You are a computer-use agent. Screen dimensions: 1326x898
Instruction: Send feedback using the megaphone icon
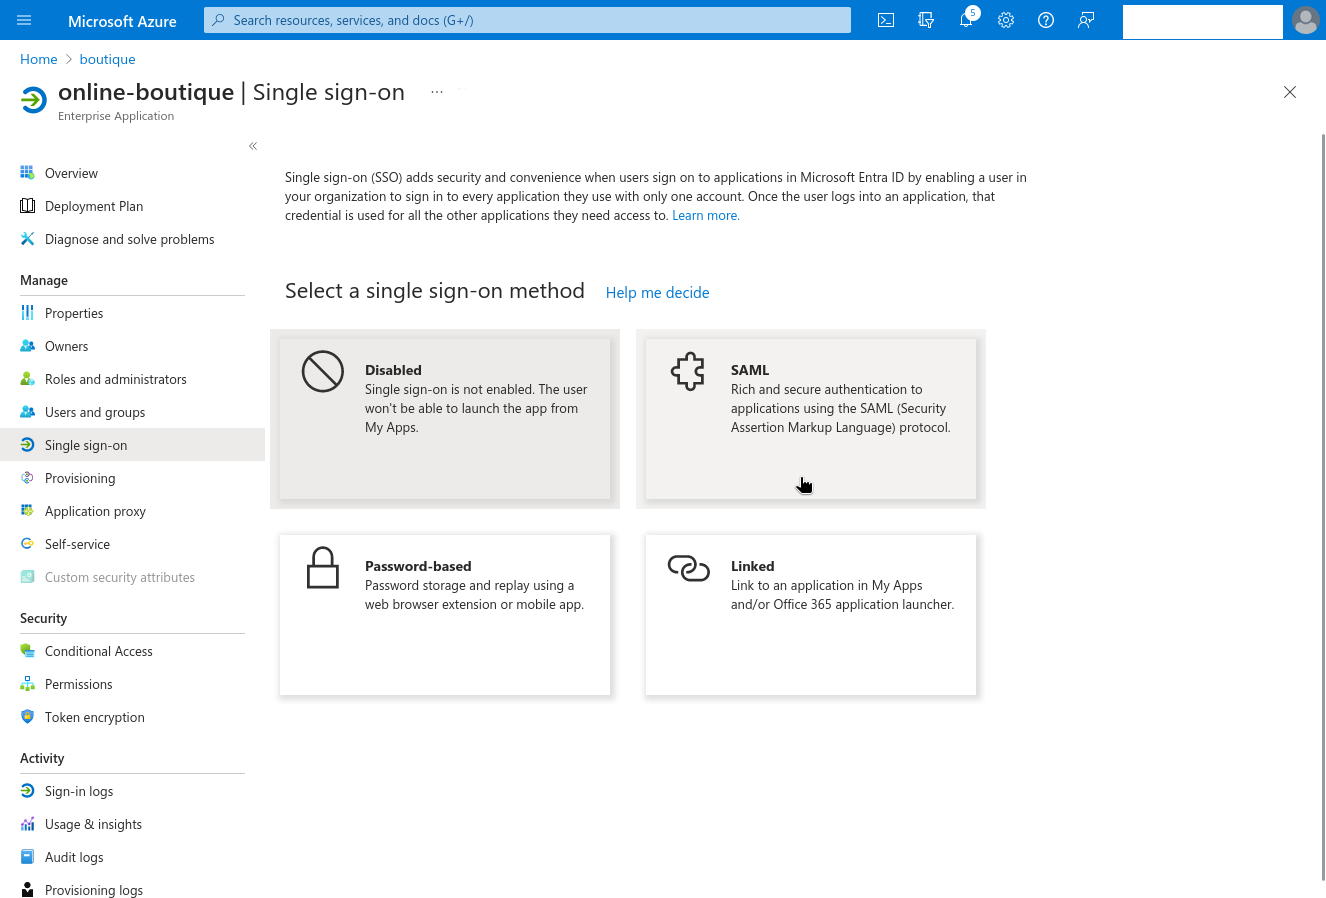[1086, 19]
